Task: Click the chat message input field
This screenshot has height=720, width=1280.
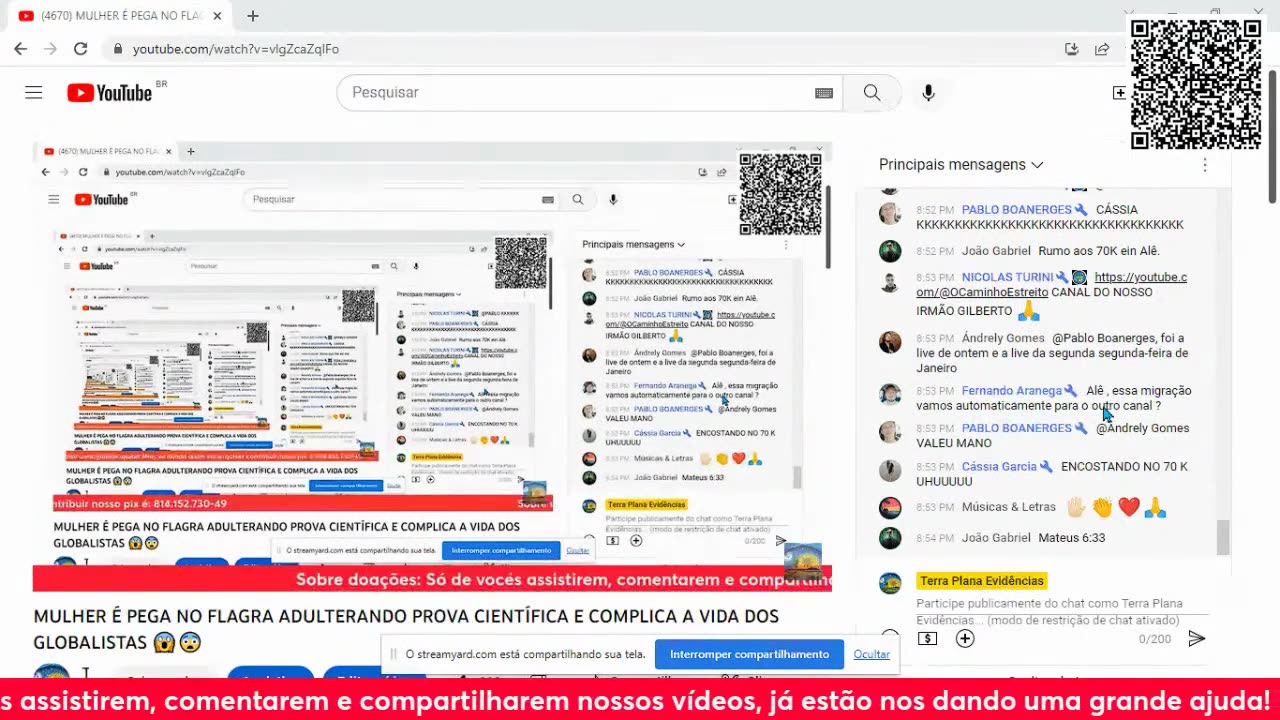Action: [1062, 611]
